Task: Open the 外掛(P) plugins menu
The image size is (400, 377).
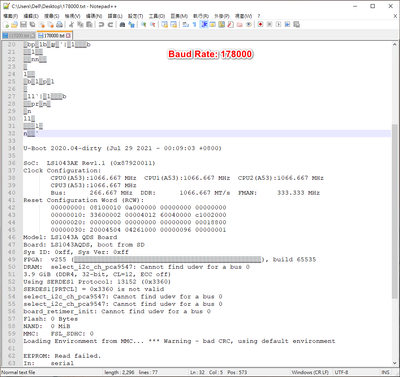Action: (222, 16)
